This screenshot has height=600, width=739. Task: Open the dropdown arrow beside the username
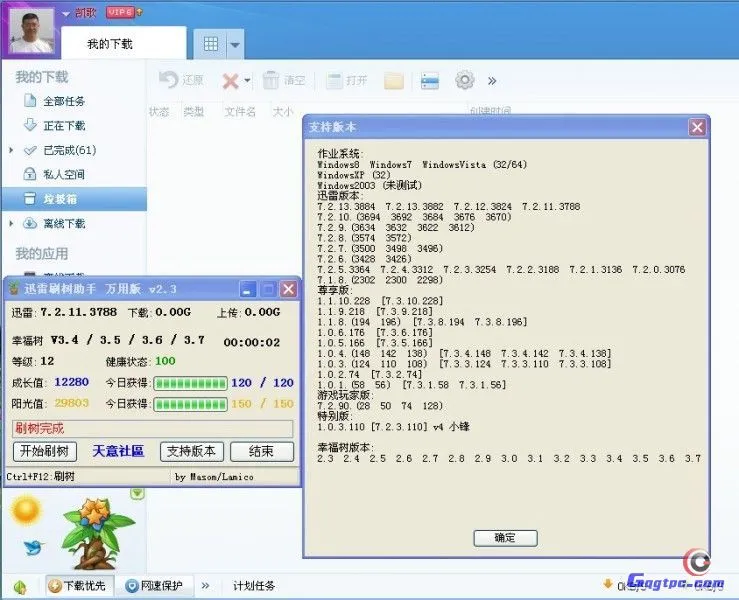66,14
